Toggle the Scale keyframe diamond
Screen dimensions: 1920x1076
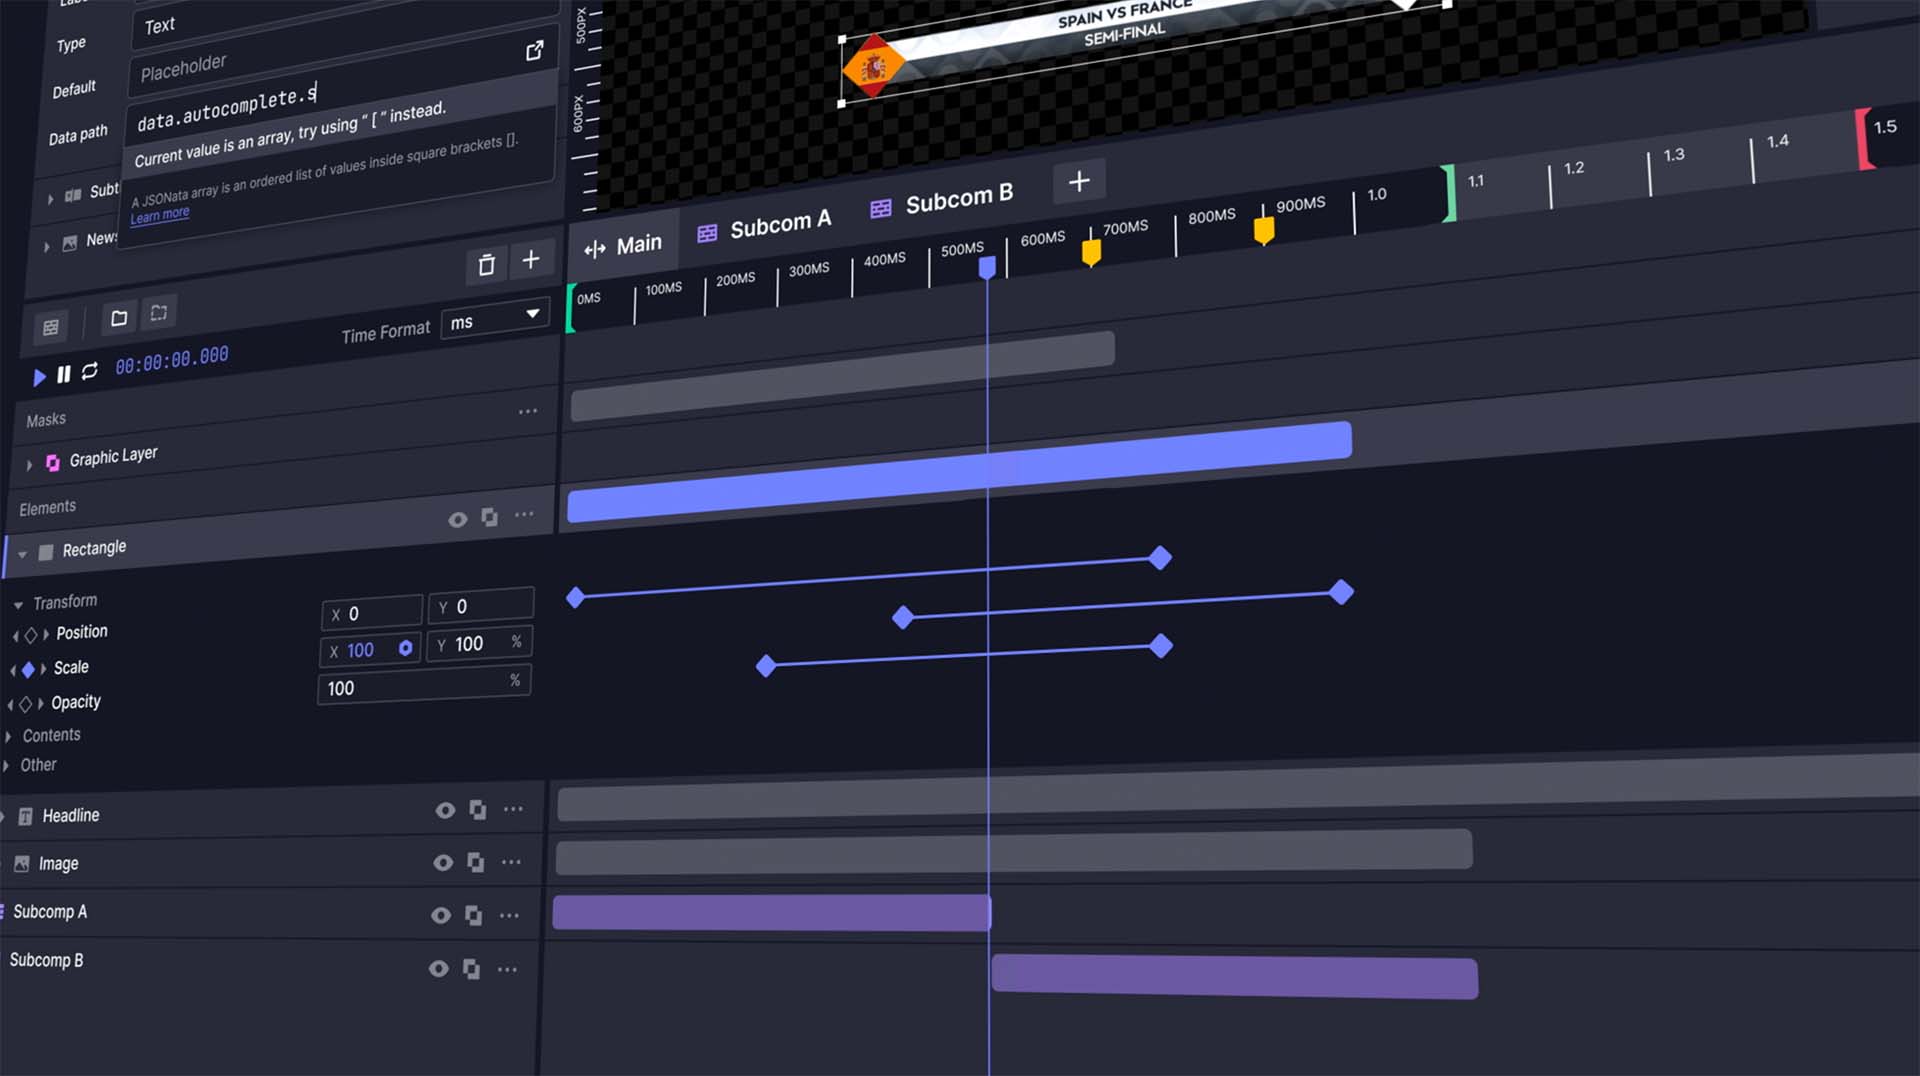tap(28, 670)
